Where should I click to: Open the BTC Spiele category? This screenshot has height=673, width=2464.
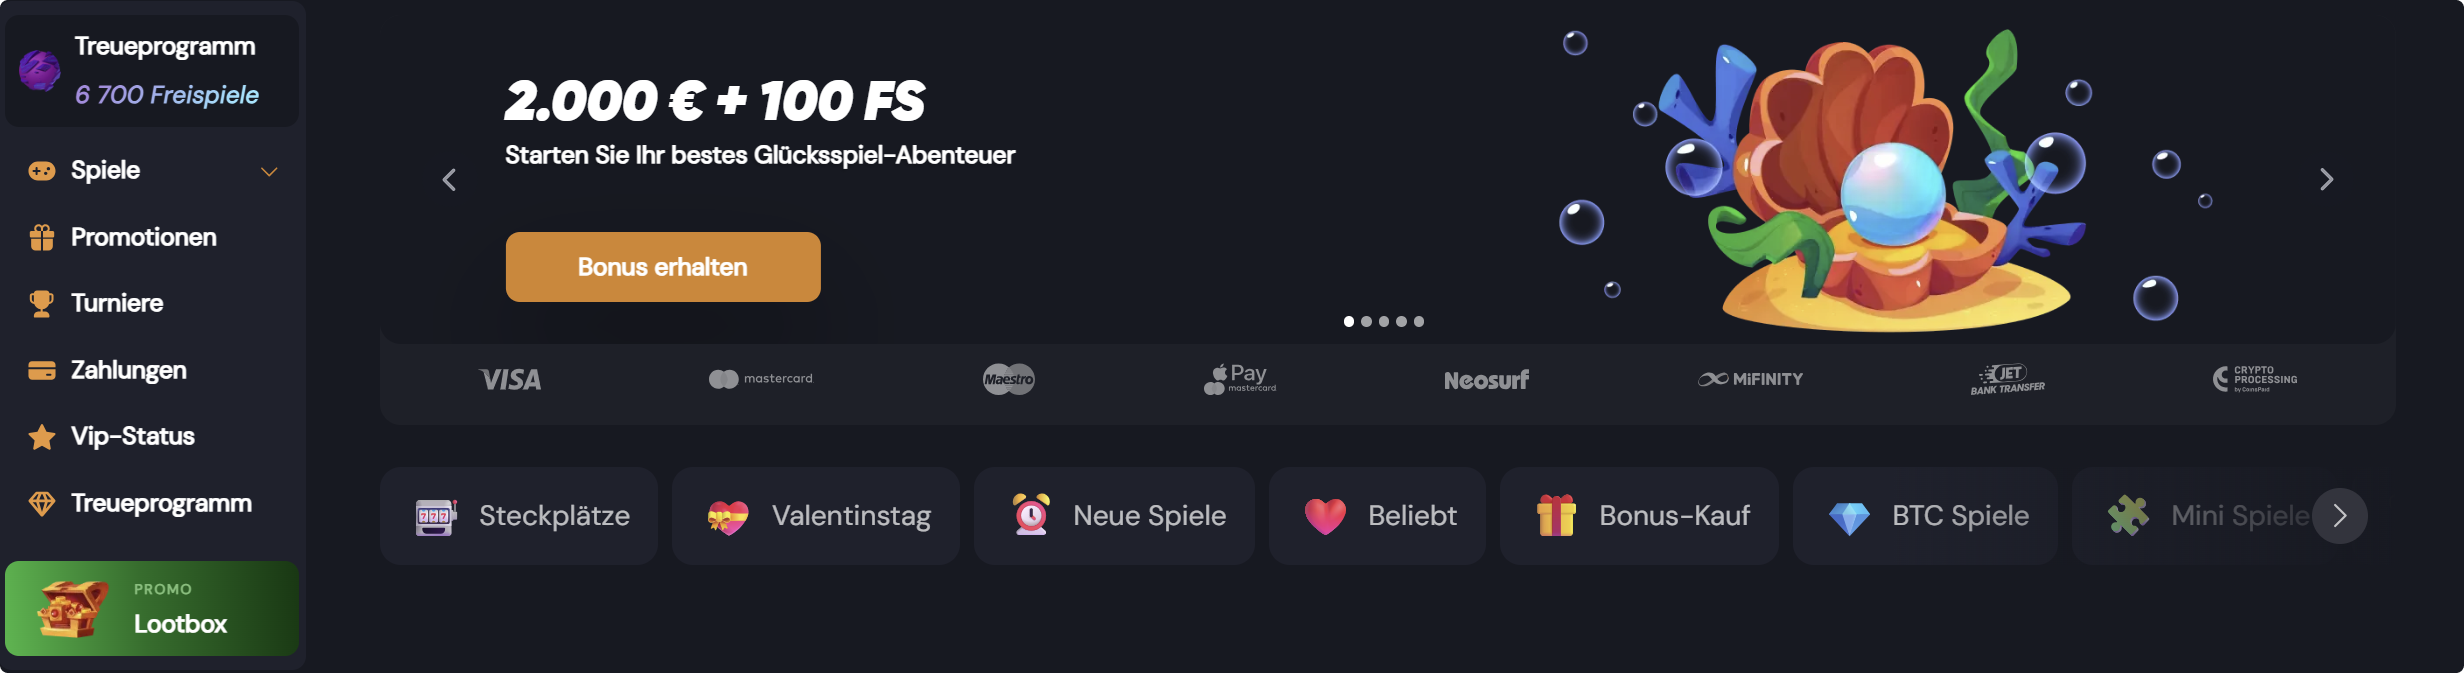pyautogui.click(x=1926, y=516)
